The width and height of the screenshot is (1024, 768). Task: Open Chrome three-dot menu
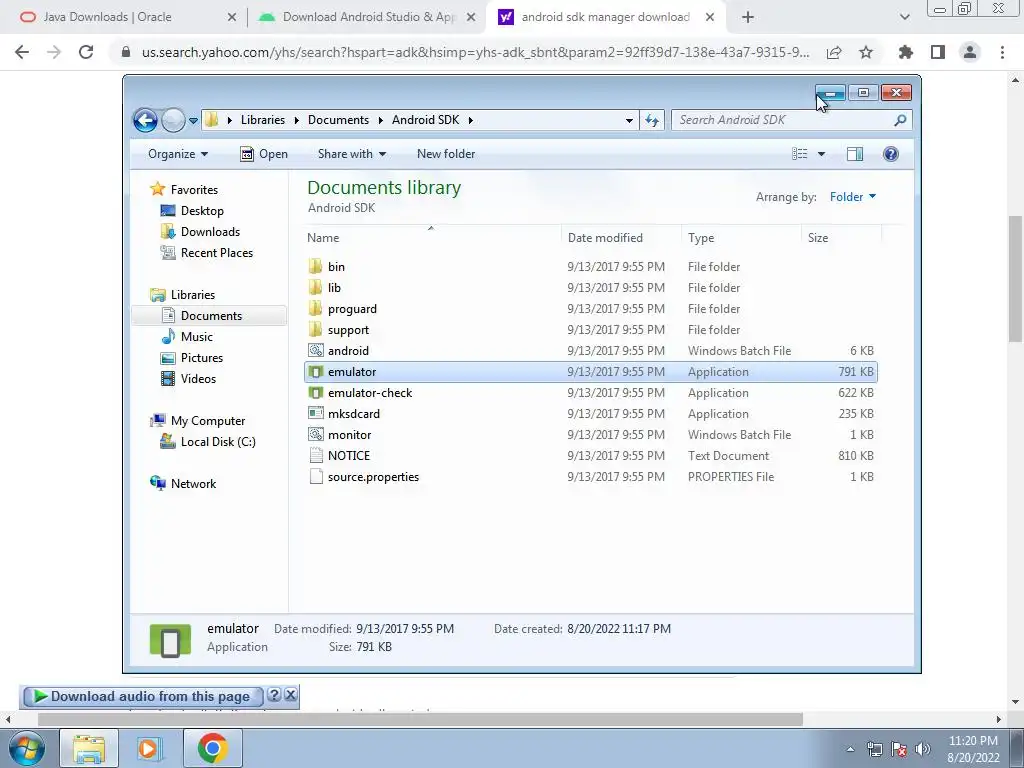(1002, 52)
